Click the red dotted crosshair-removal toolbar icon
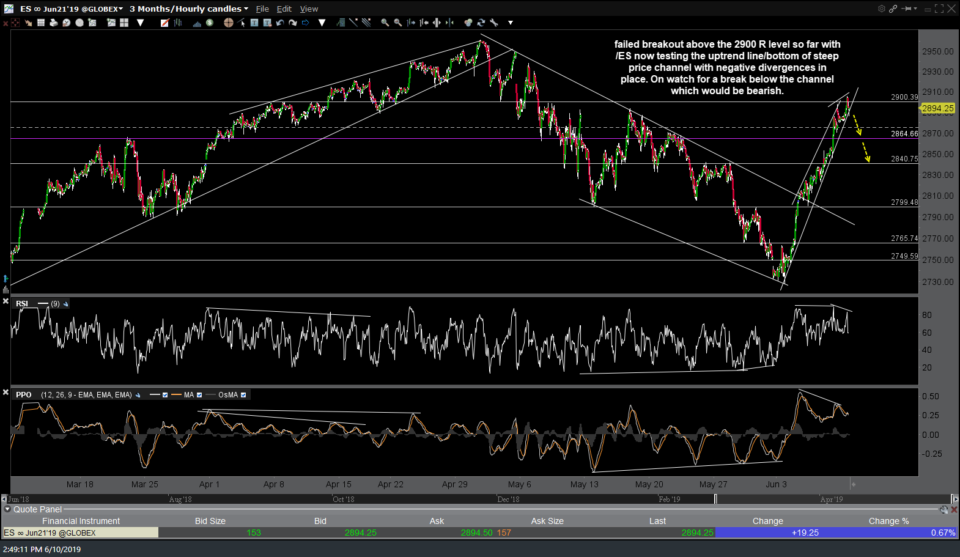 (x=15, y=23)
